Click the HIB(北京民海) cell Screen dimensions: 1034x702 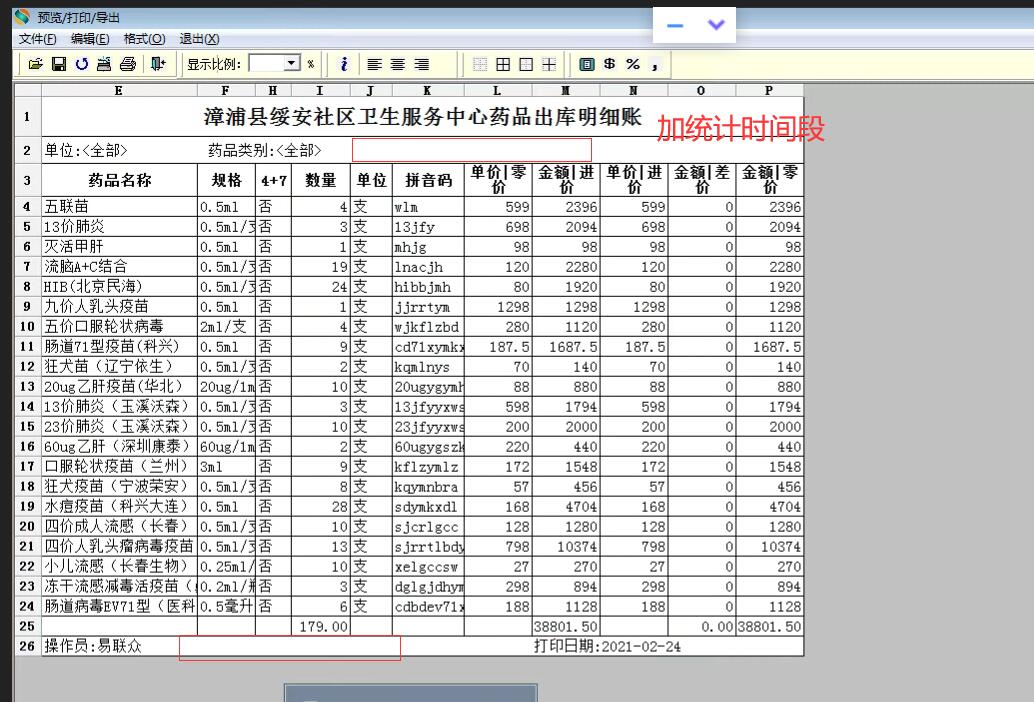[x=119, y=286]
